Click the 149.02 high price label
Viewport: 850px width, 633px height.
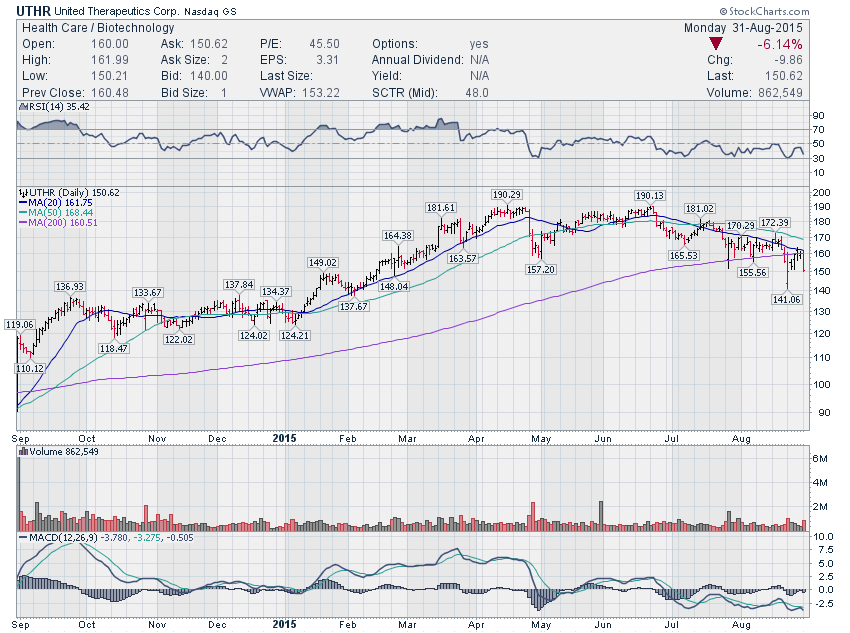point(323,262)
